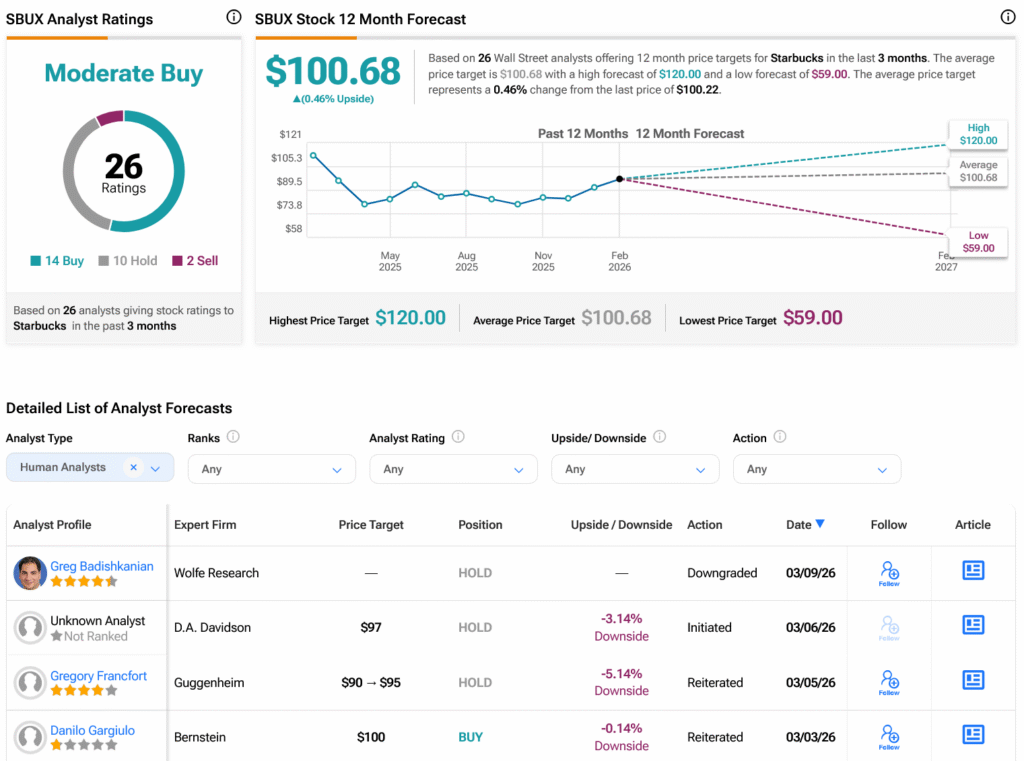Open the Upside/Downside dropdown

635,469
